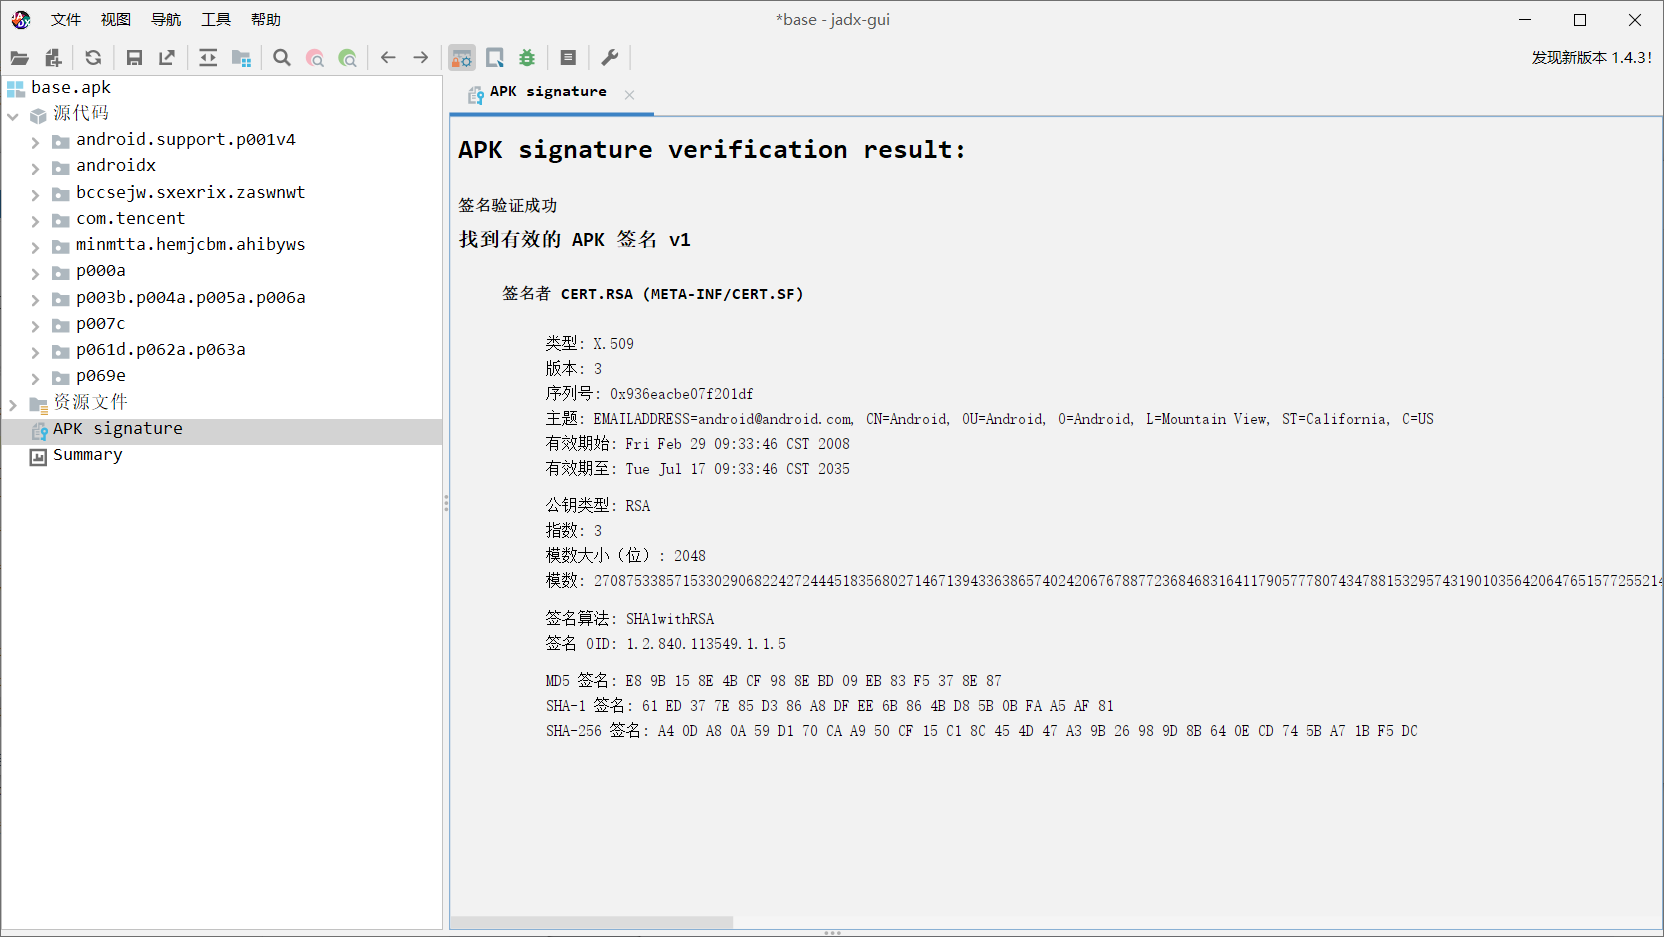Select the 源代码 node label
1664x937 pixels.
(x=81, y=114)
